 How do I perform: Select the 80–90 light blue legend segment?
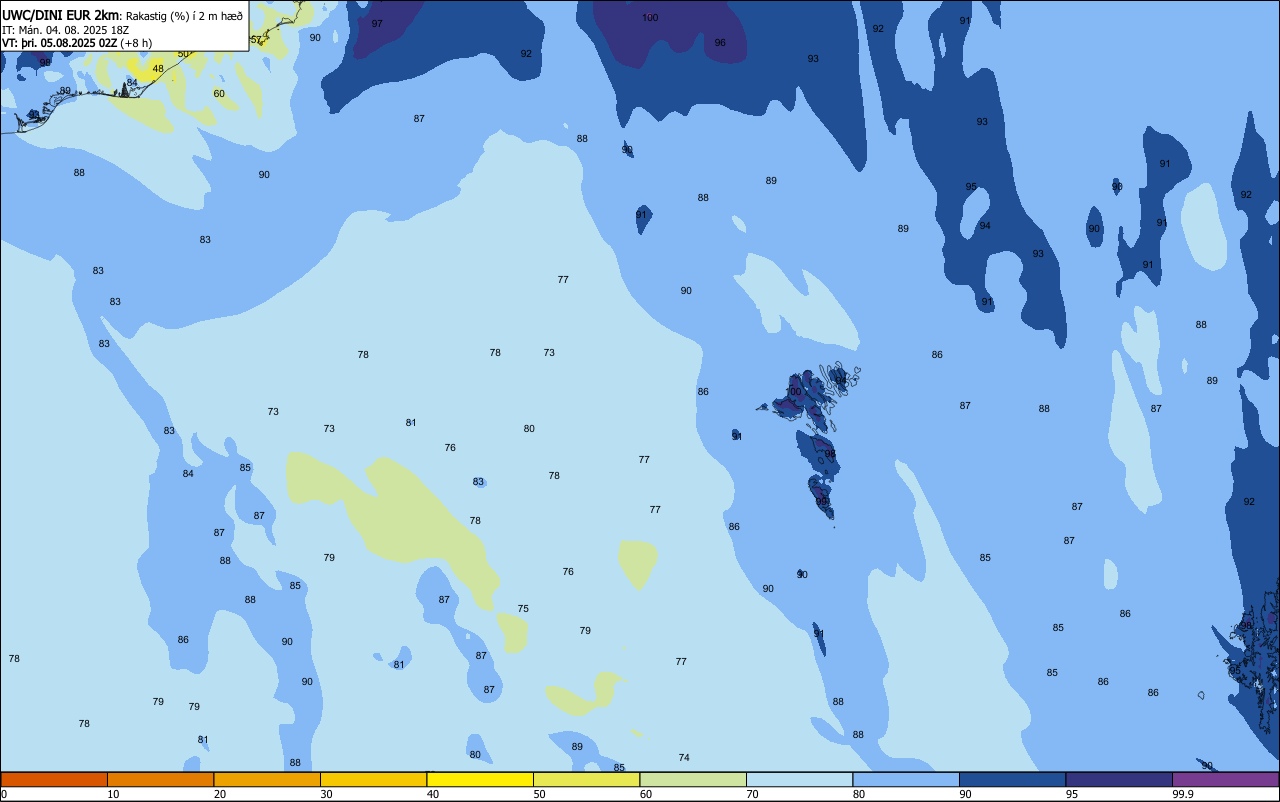[x=906, y=779]
